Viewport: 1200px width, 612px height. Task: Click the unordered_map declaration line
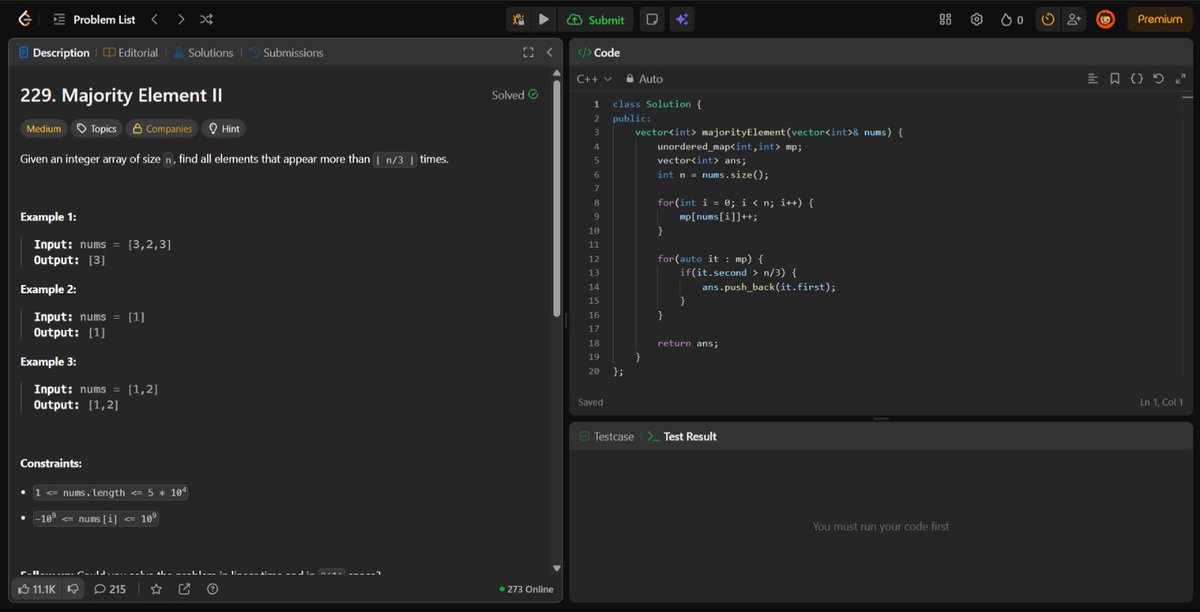pyautogui.click(x=729, y=146)
